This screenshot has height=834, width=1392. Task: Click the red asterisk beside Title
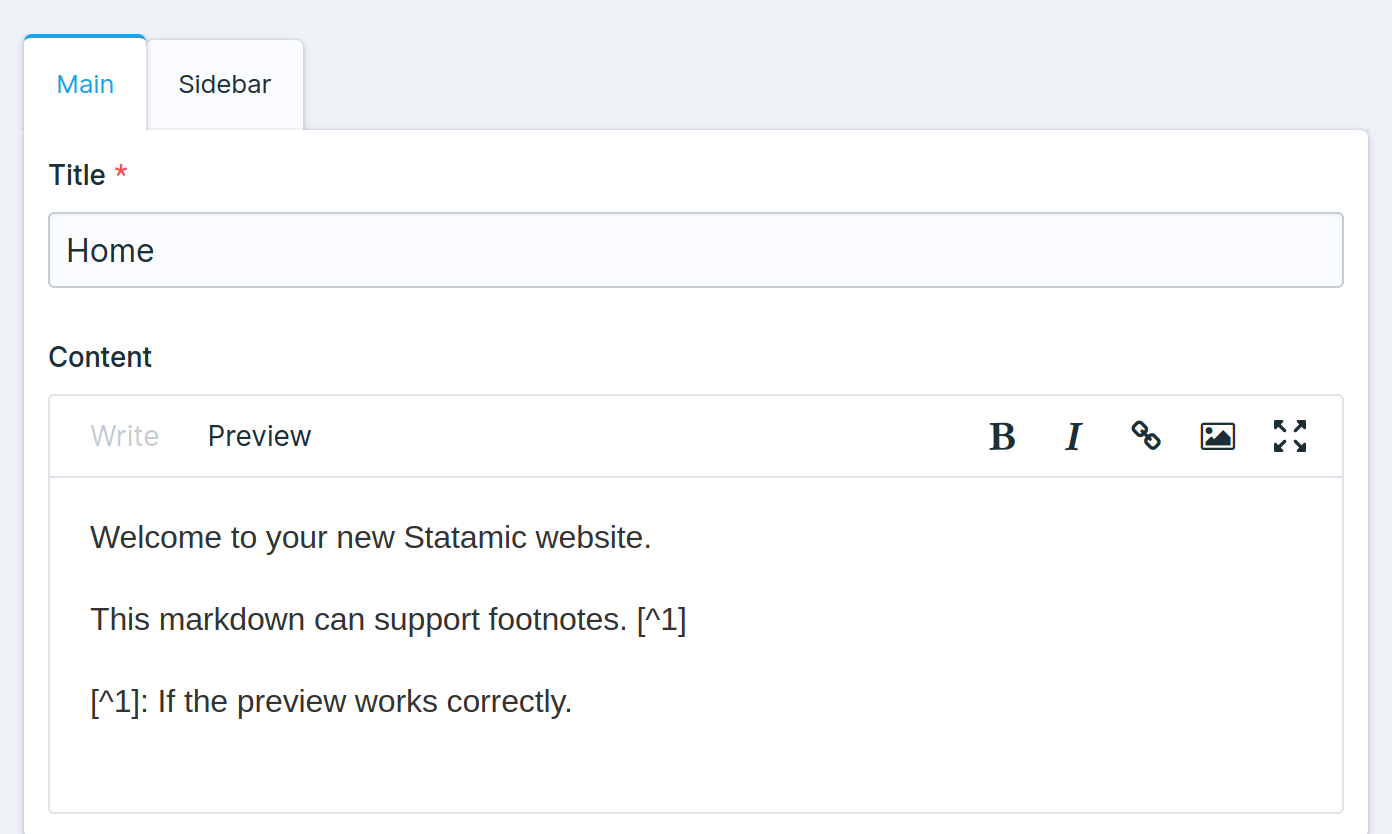(120, 172)
